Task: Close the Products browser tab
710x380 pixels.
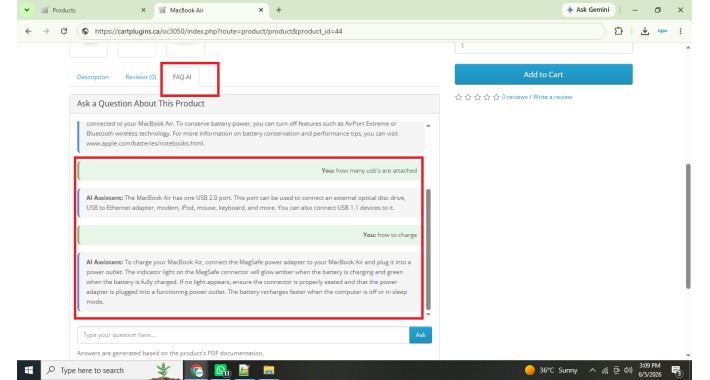Action: (x=144, y=10)
